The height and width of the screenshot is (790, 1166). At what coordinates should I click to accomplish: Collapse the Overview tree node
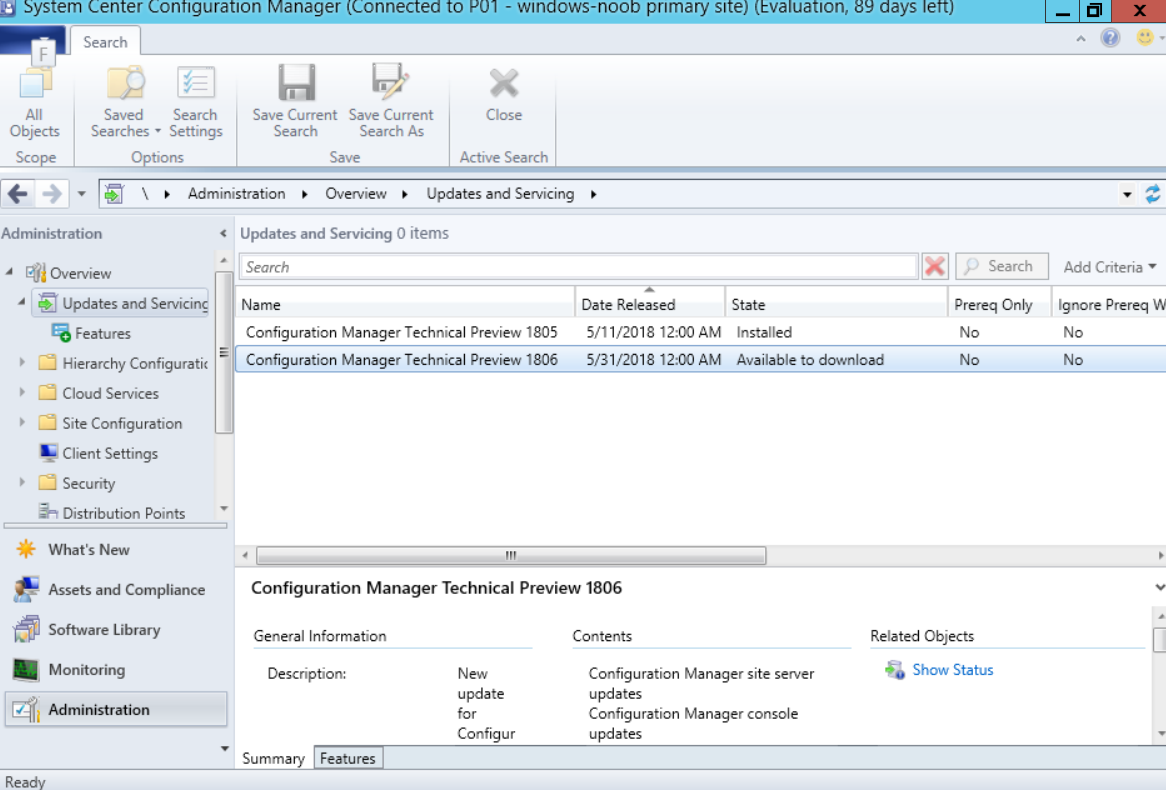click(10, 272)
